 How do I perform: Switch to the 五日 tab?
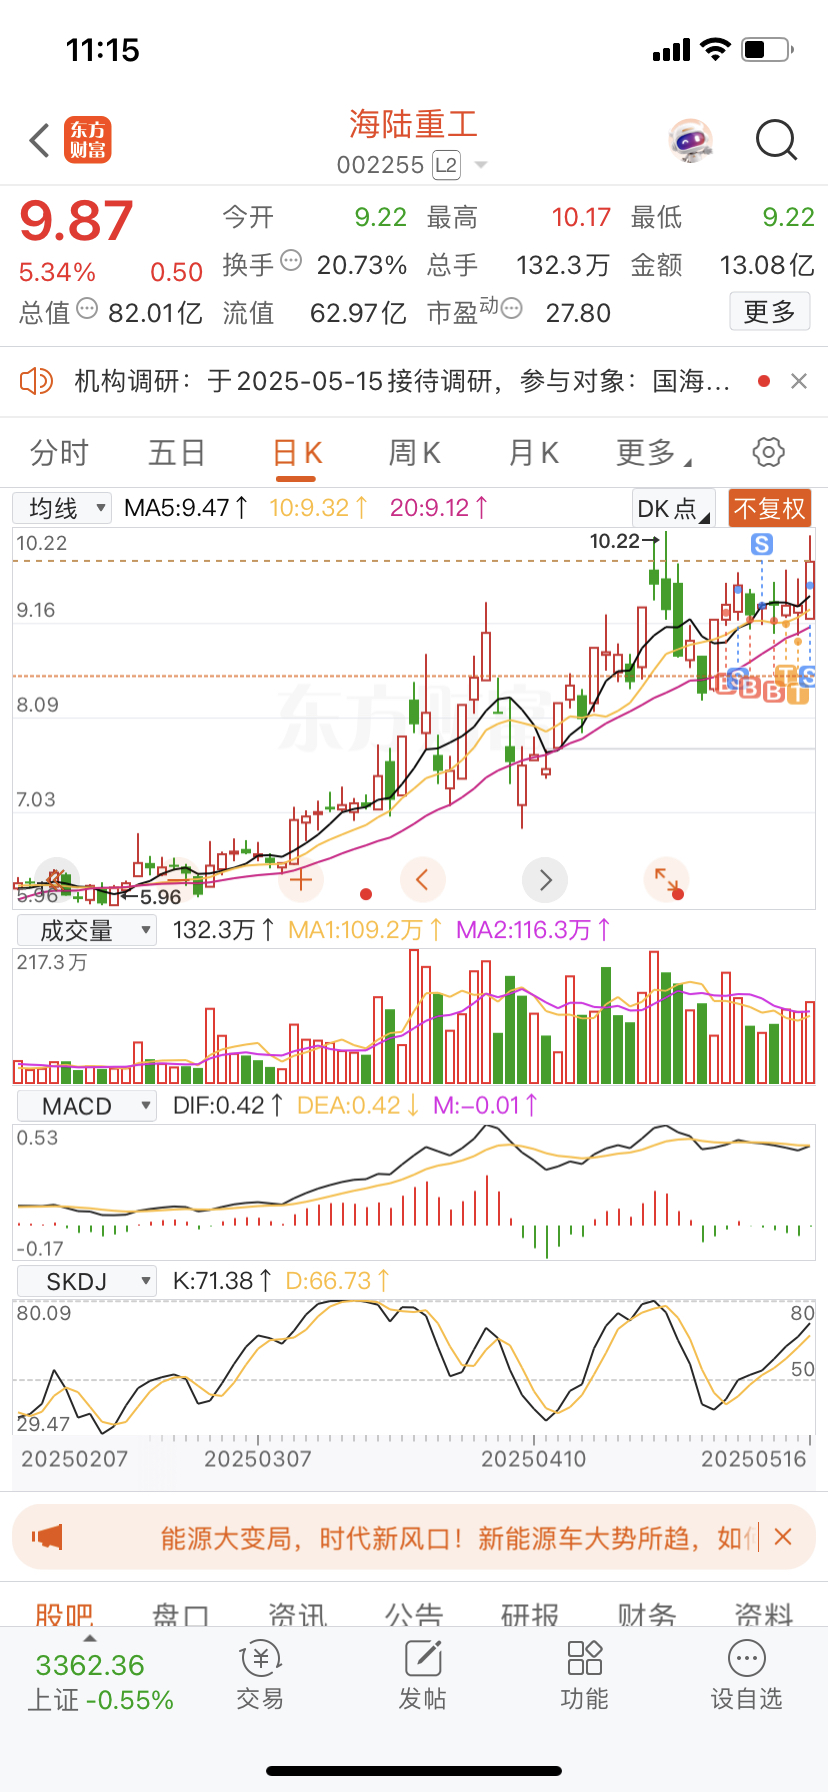pyautogui.click(x=177, y=453)
